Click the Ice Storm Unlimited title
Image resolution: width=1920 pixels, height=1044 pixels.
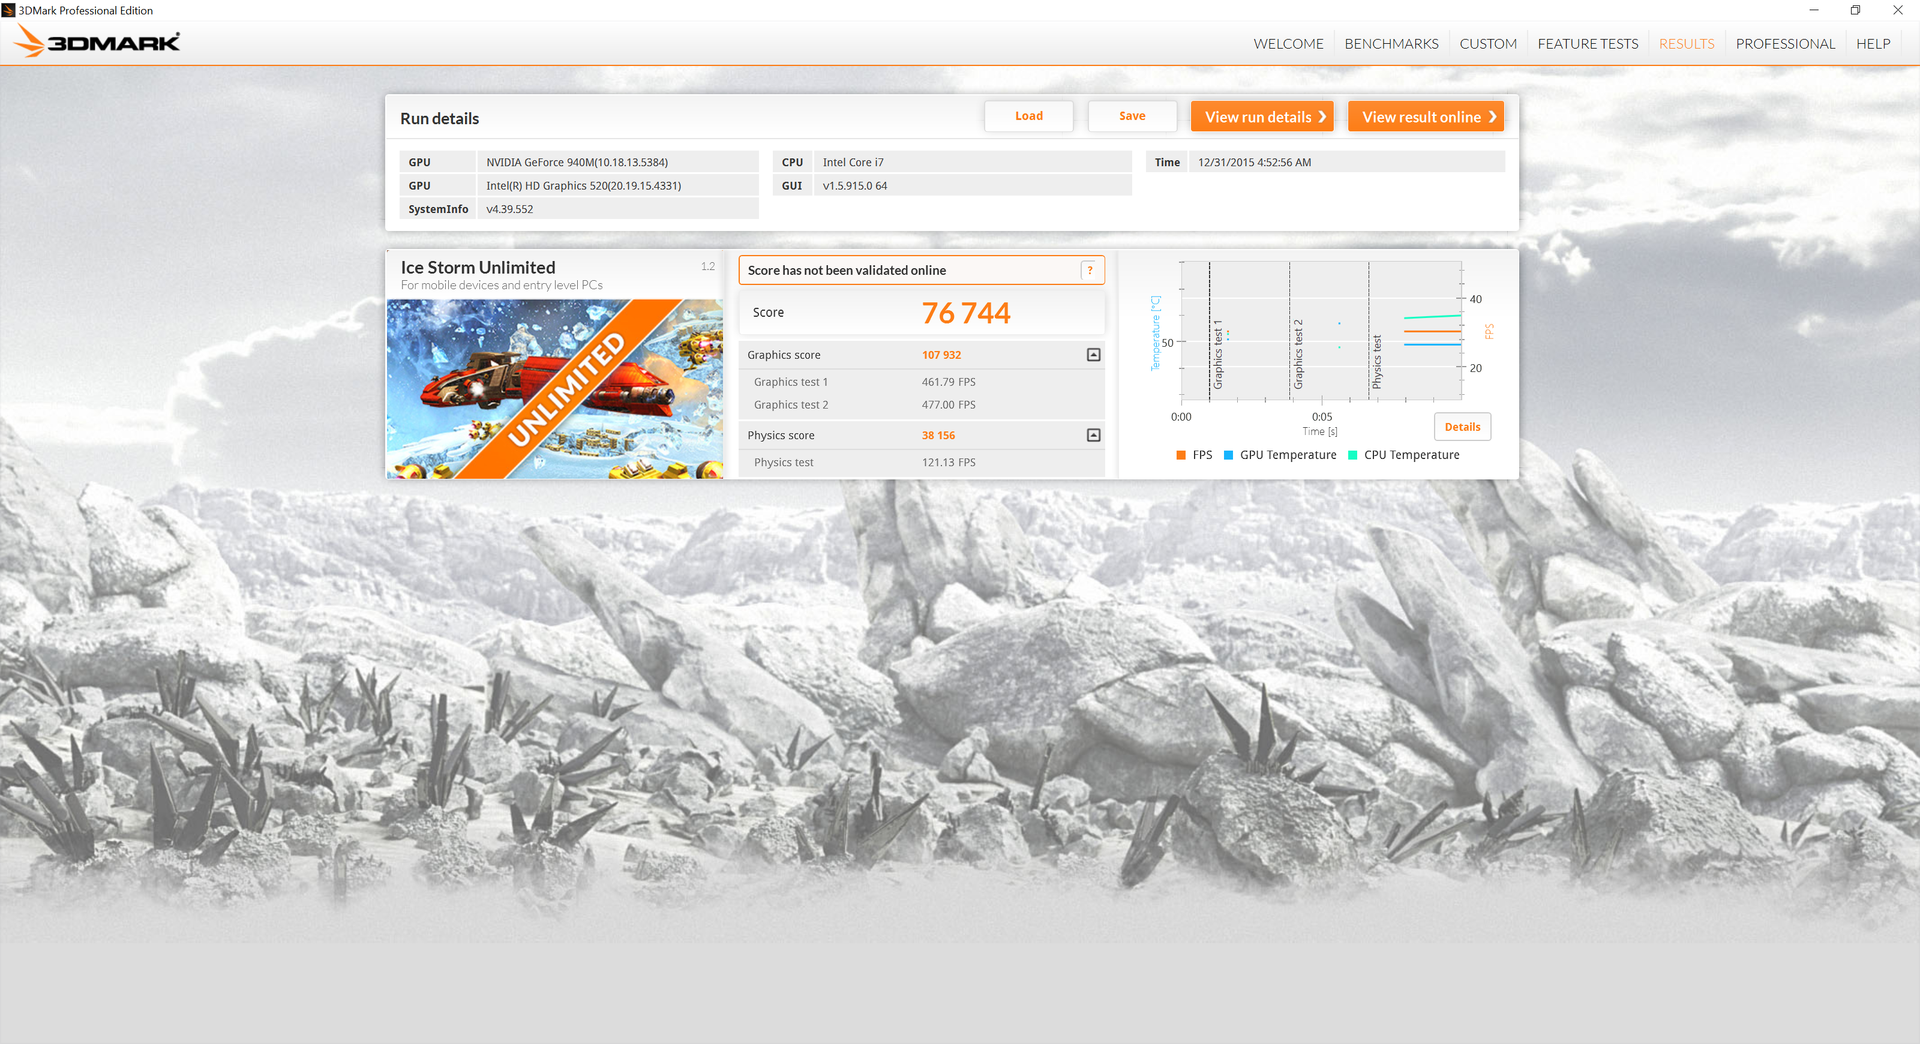pos(478,267)
